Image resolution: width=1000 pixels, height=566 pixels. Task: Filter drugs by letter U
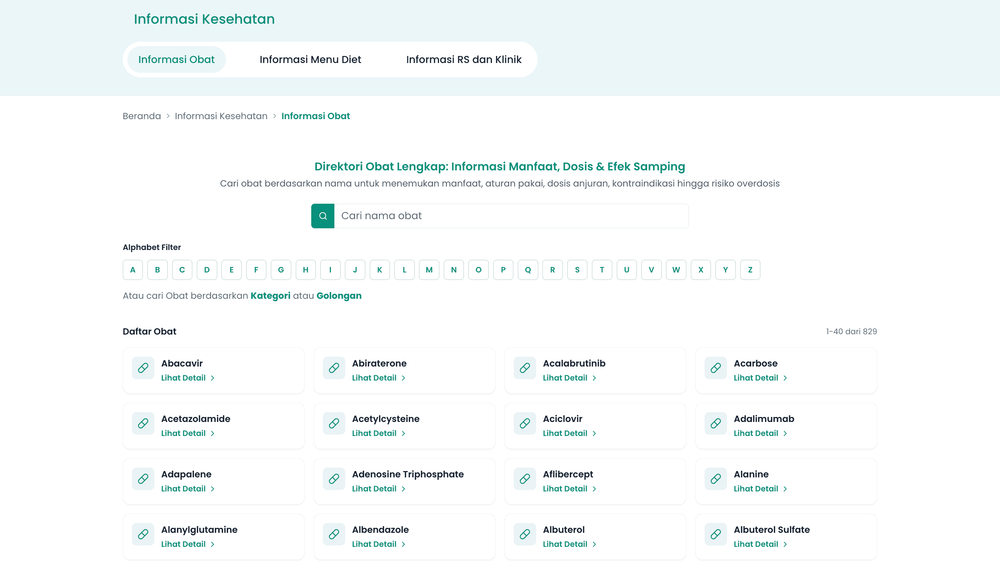coord(627,270)
